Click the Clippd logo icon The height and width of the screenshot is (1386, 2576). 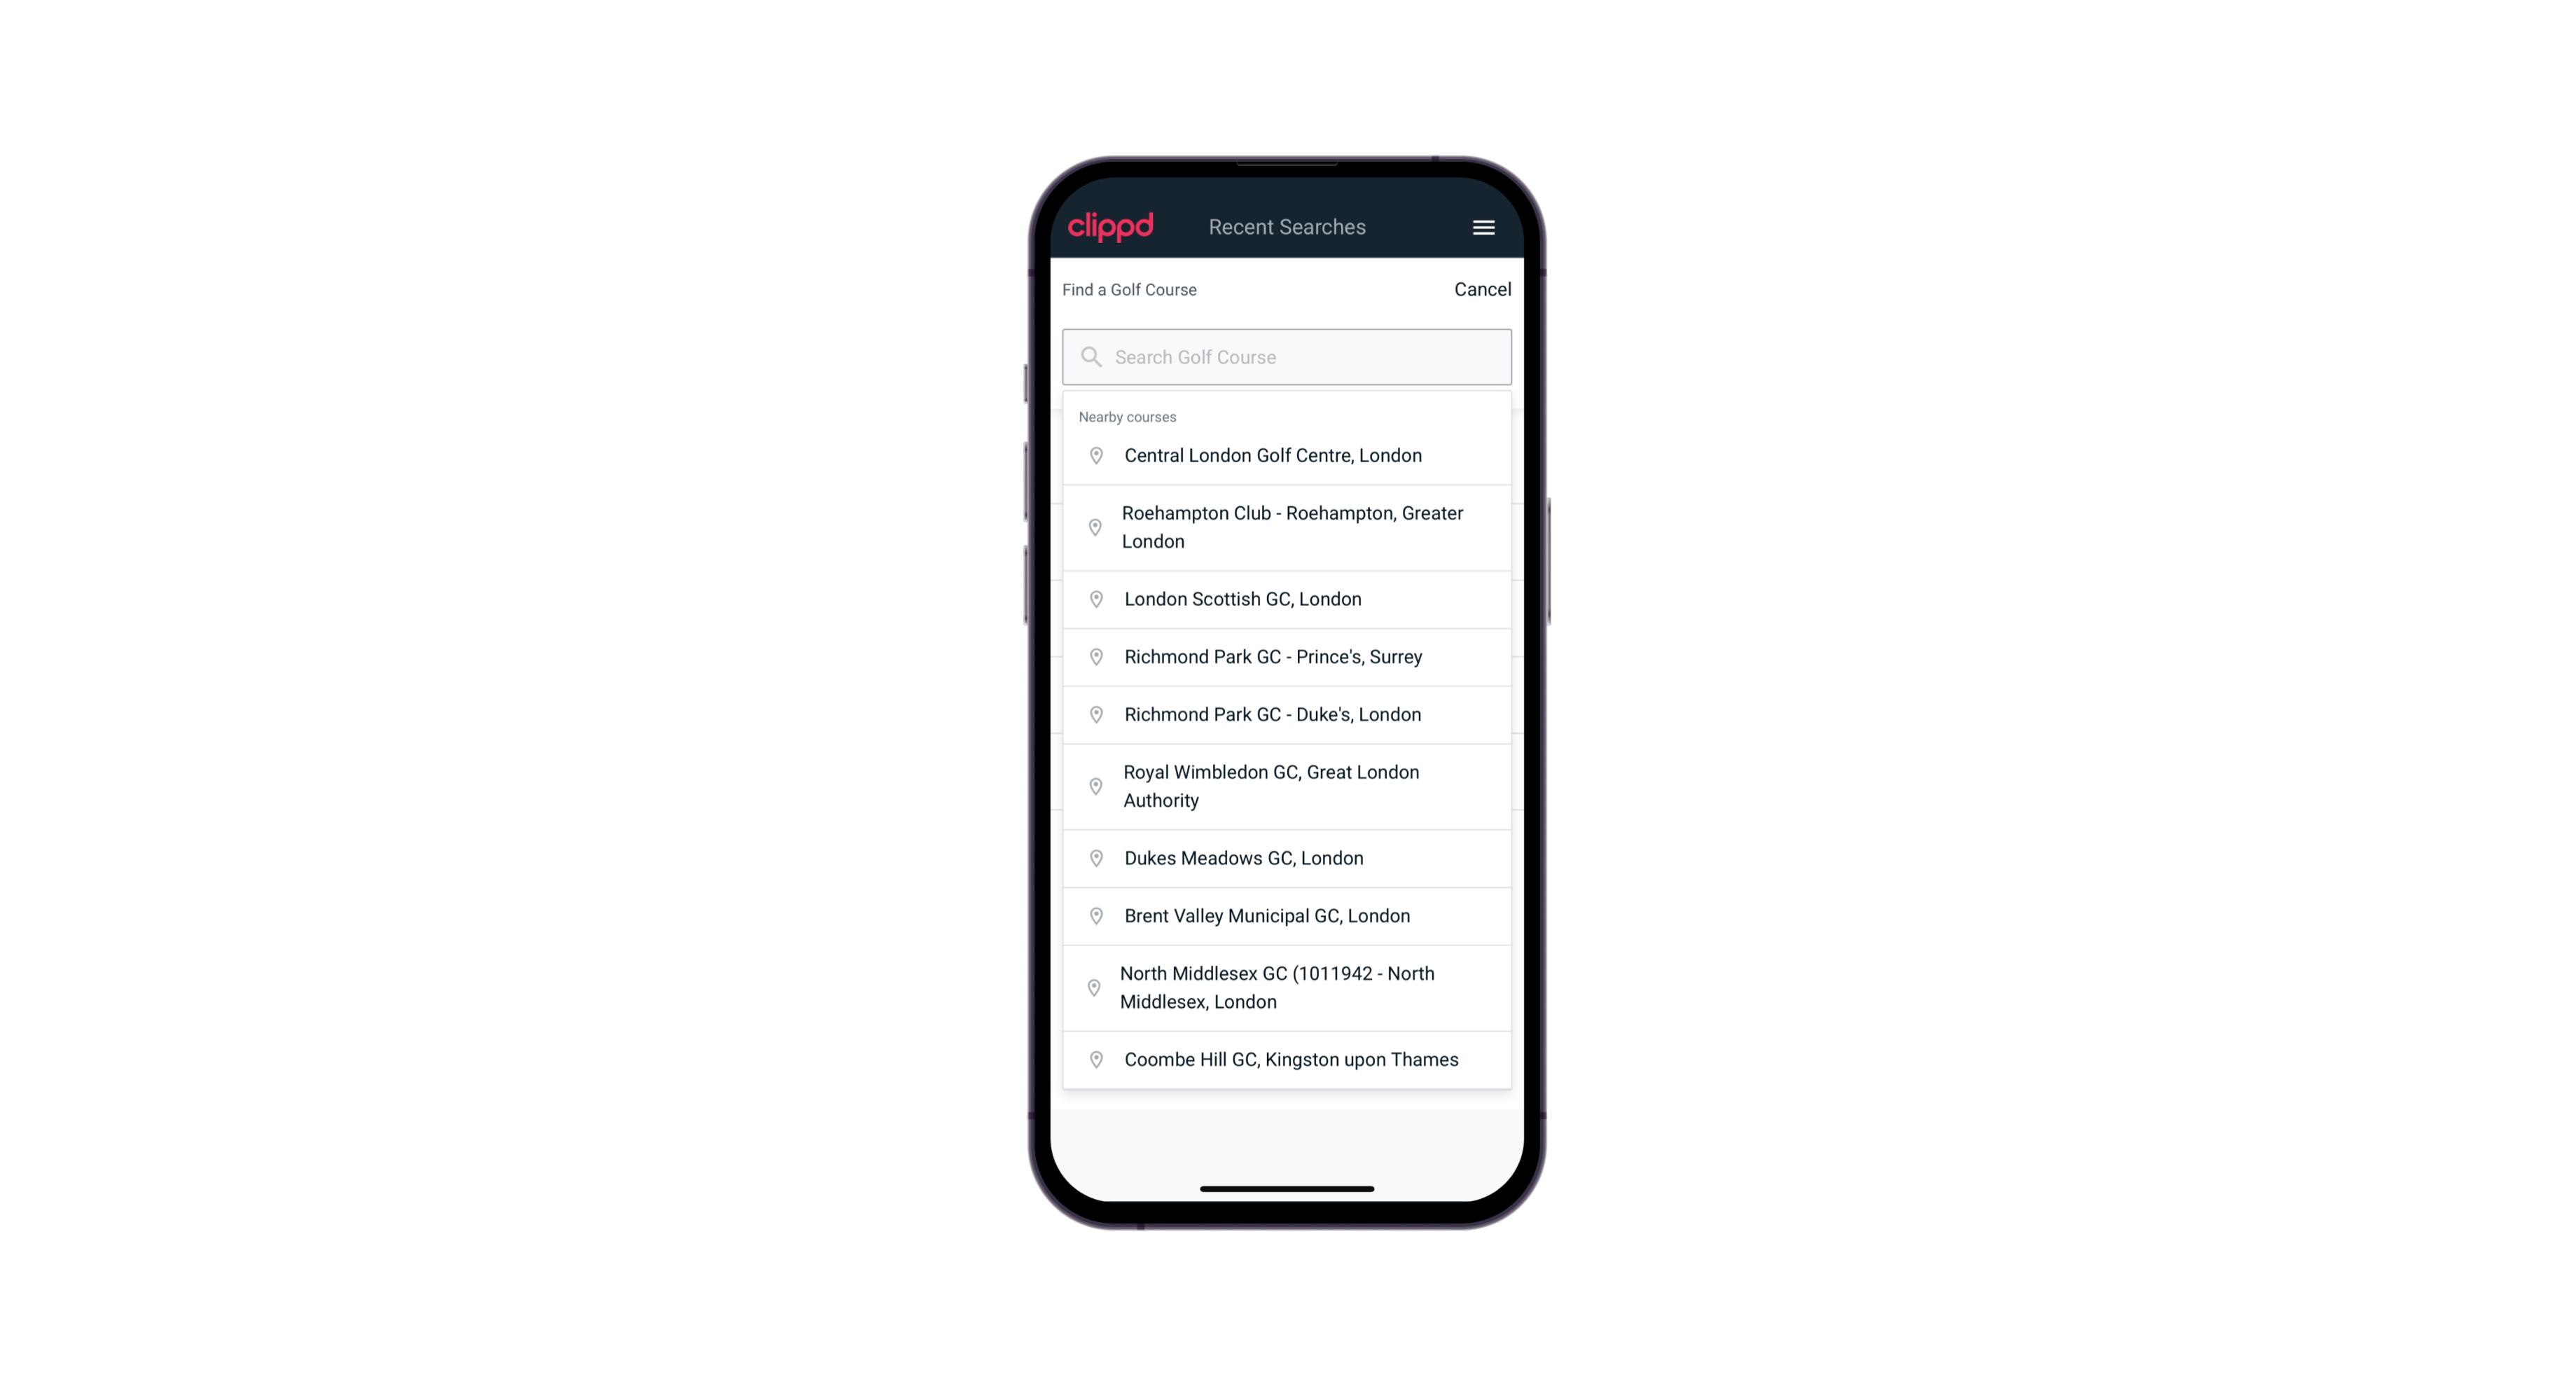click(1112, 227)
